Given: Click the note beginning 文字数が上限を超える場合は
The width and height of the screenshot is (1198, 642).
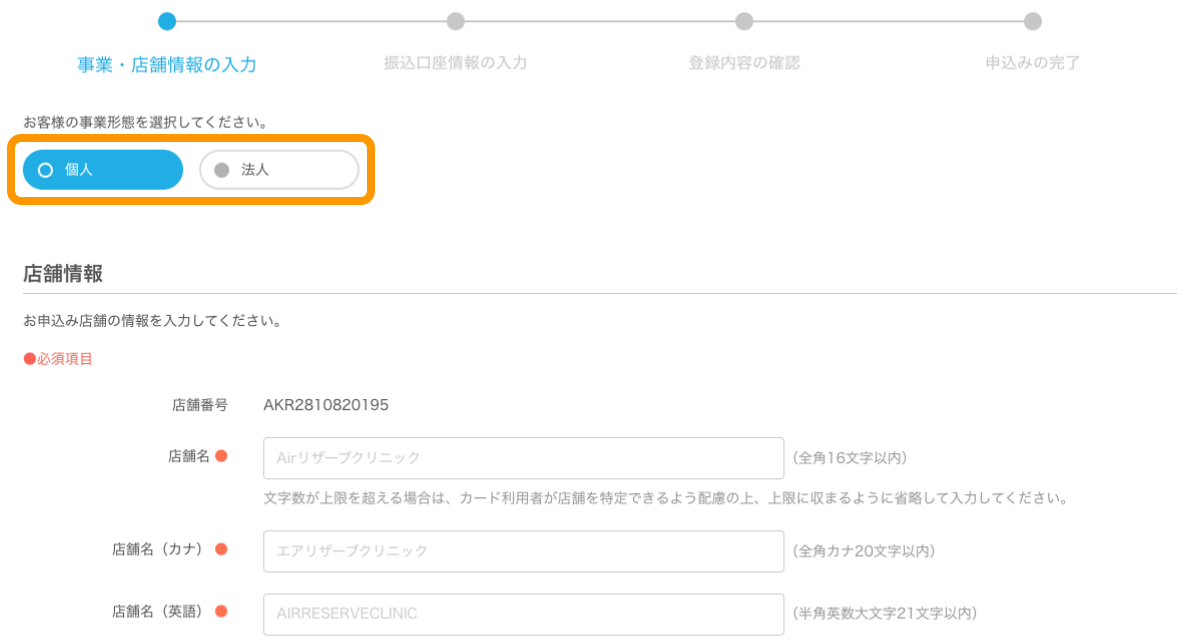Looking at the screenshot, I should point(665,498).
